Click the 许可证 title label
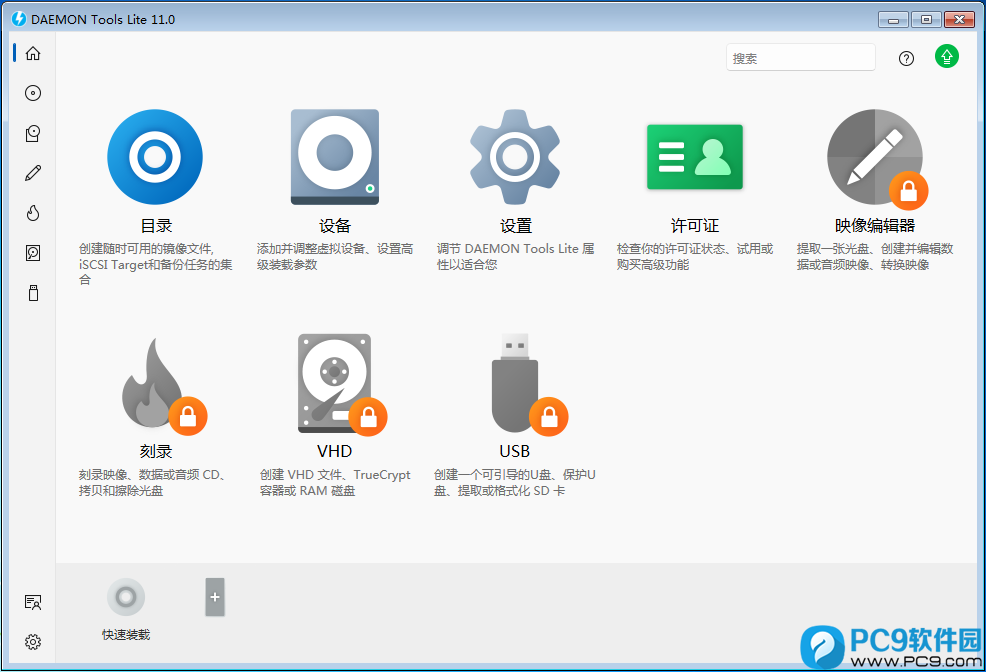The width and height of the screenshot is (986, 672). pos(695,225)
